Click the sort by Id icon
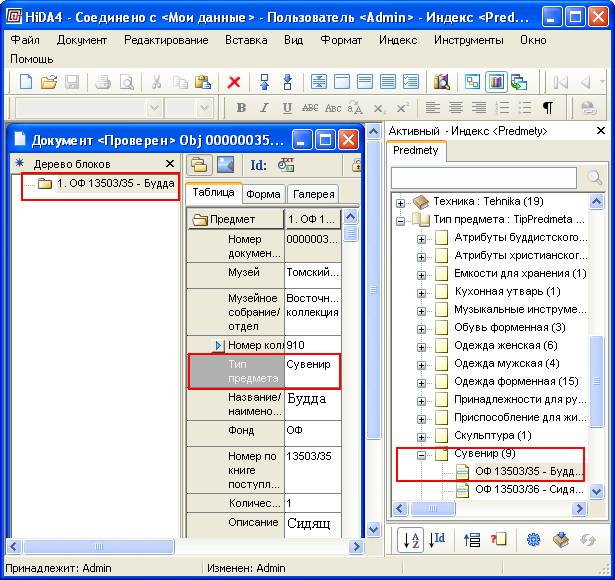Screen dimensions: 615x580 pos(437,540)
